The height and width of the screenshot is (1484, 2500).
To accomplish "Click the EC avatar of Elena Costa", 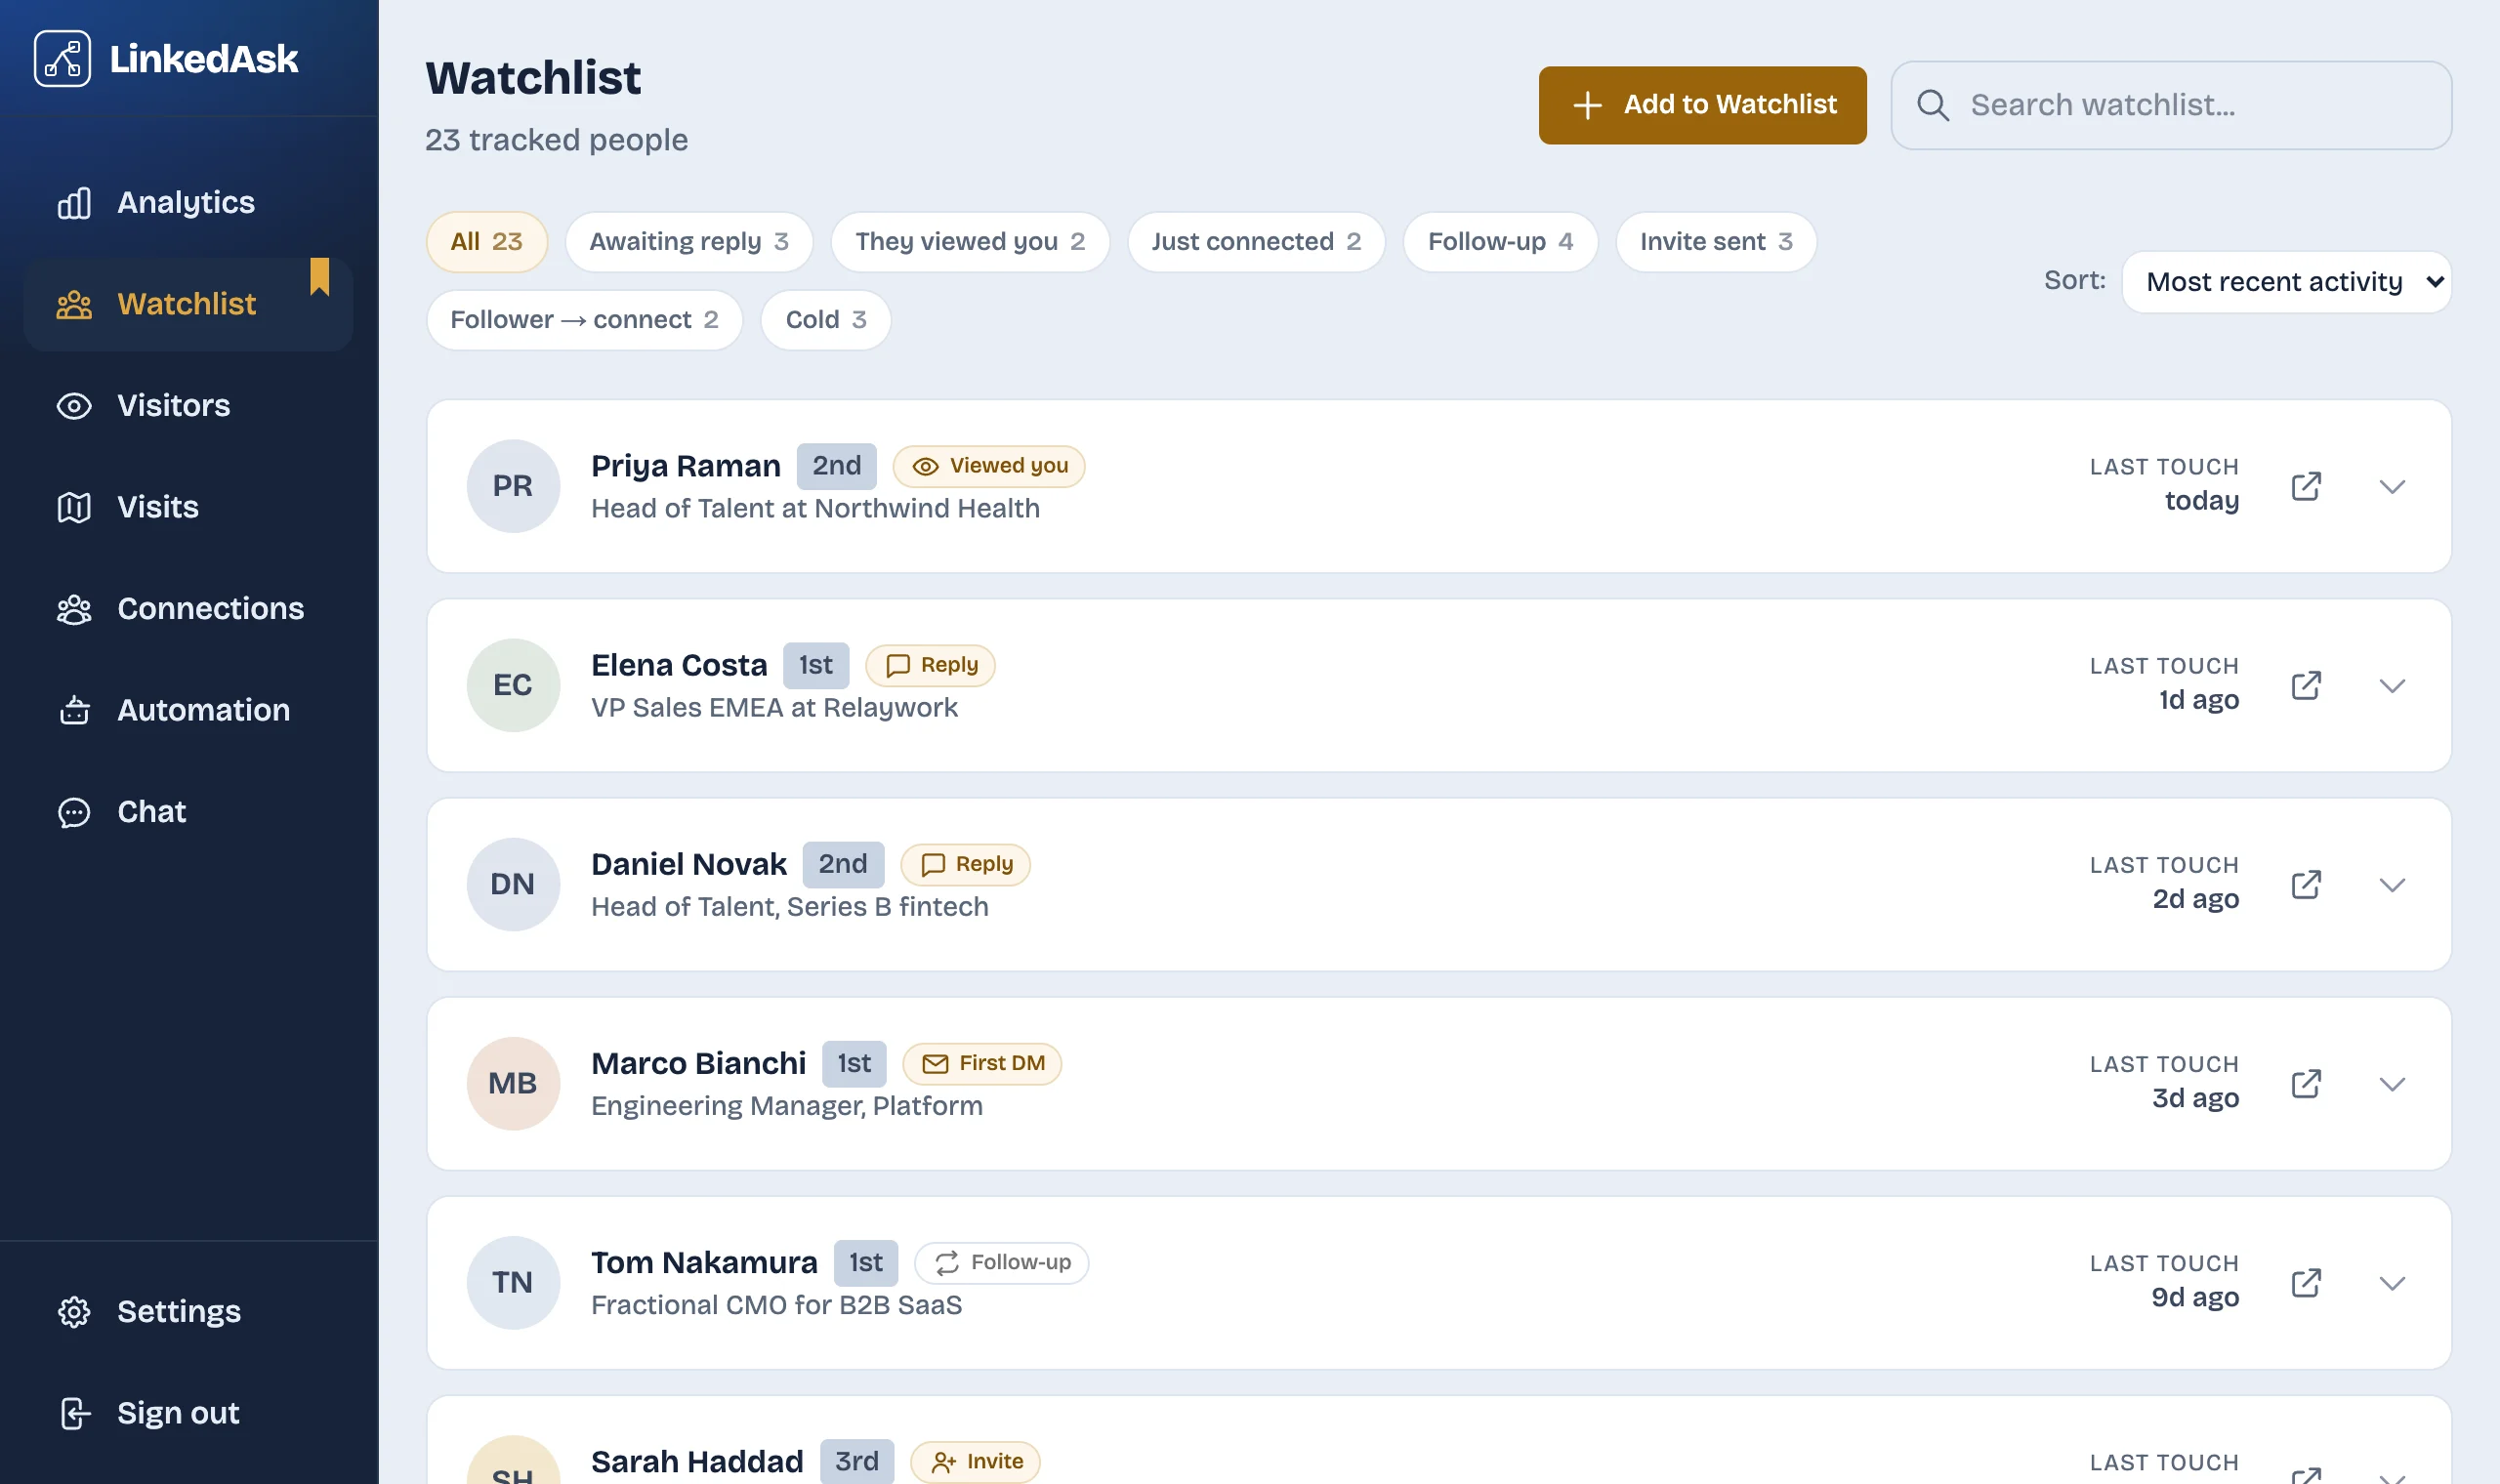I will 513,685.
